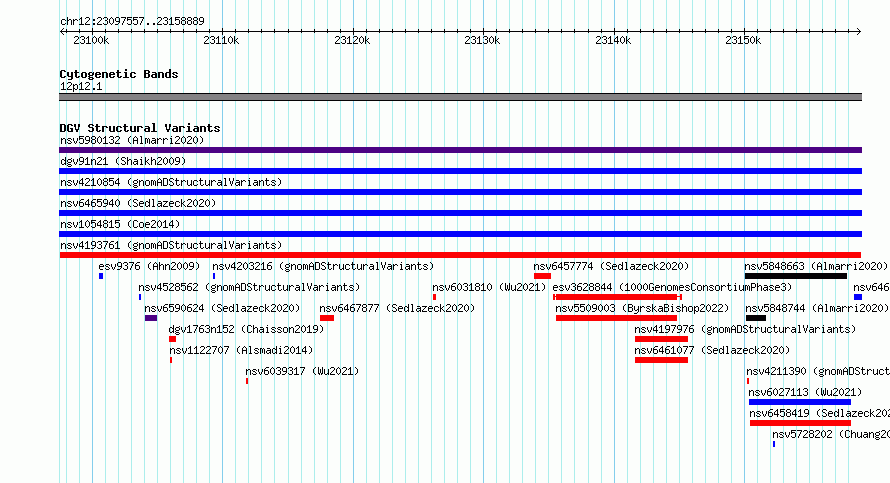
Task: Select the blue nsv6027113 feature bar
Action: 800,402
